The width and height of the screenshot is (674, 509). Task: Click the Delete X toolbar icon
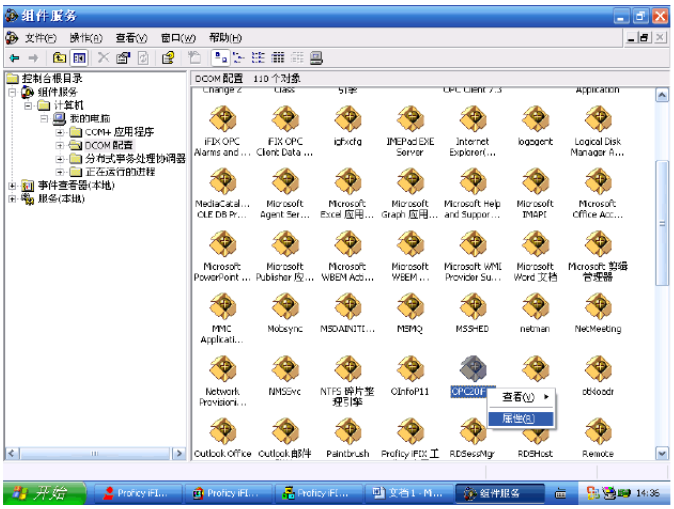point(103,58)
